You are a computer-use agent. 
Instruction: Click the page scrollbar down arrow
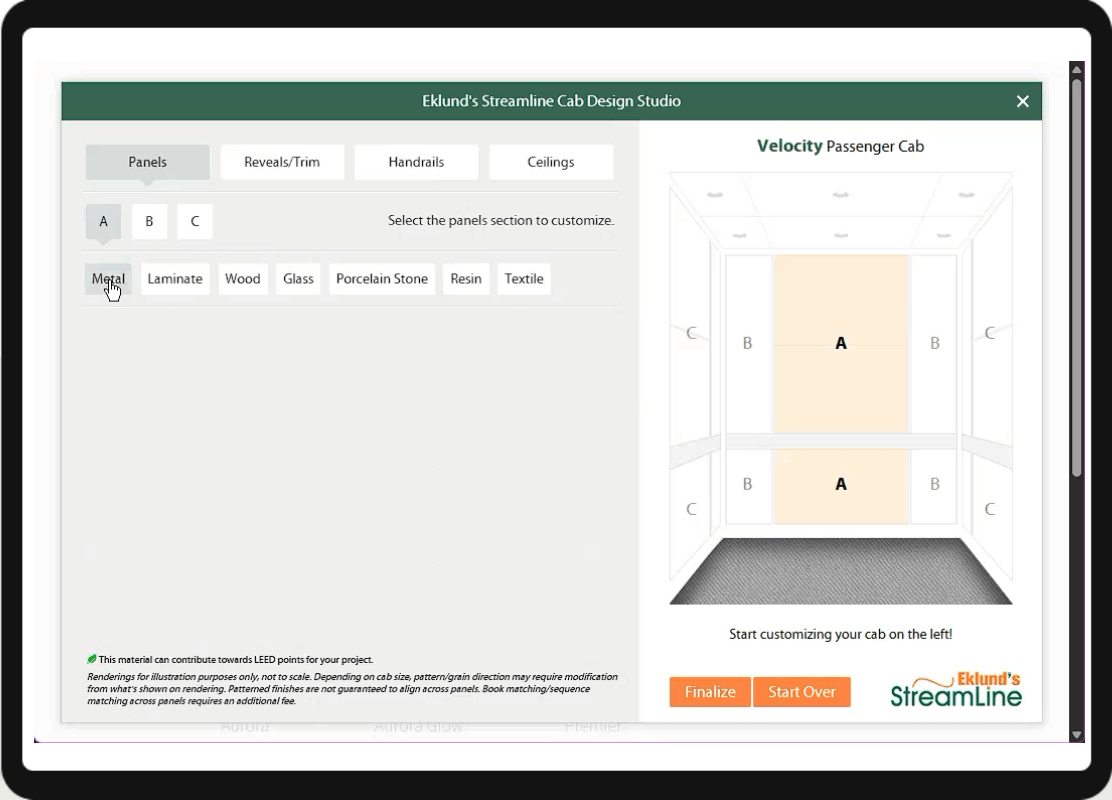[x=1077, y=735]
